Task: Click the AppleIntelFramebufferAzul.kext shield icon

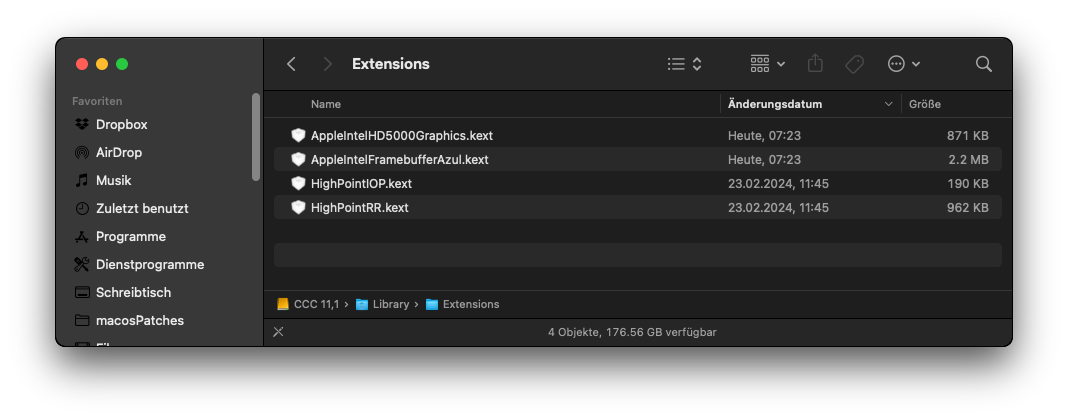Action: click(298, 159)
